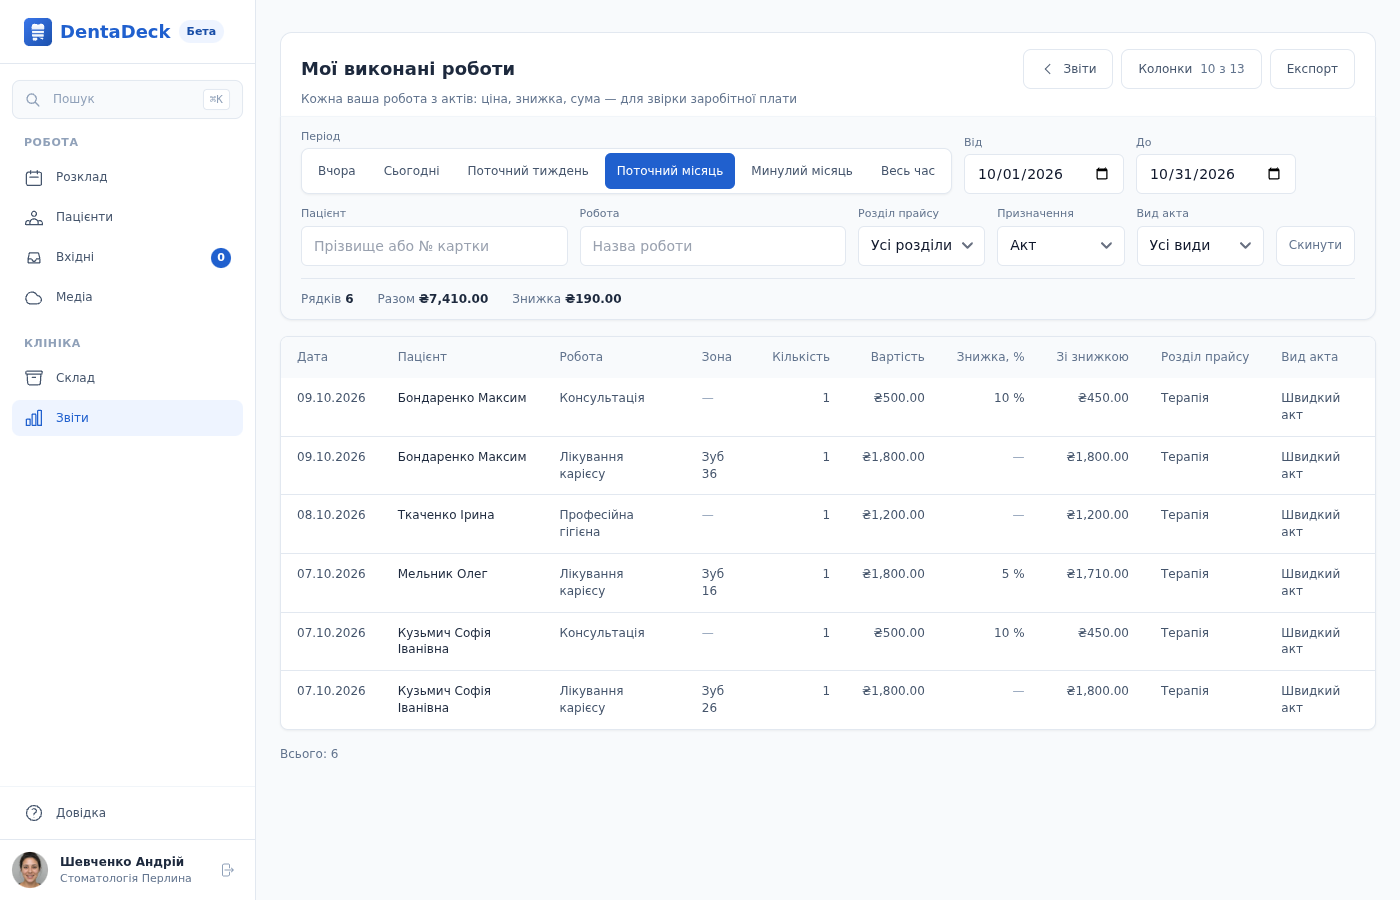1400x900 pixels.
Task: Click Зуб 36 zone cell
Action: [x=713, y=465]
